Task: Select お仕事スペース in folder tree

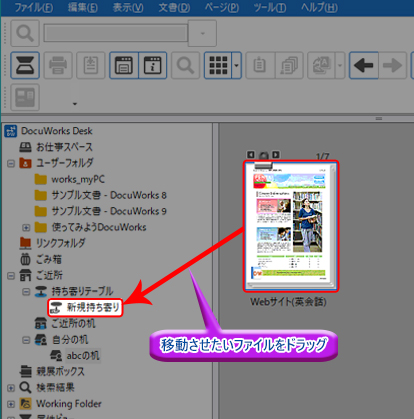Action: tap(64, 147)
